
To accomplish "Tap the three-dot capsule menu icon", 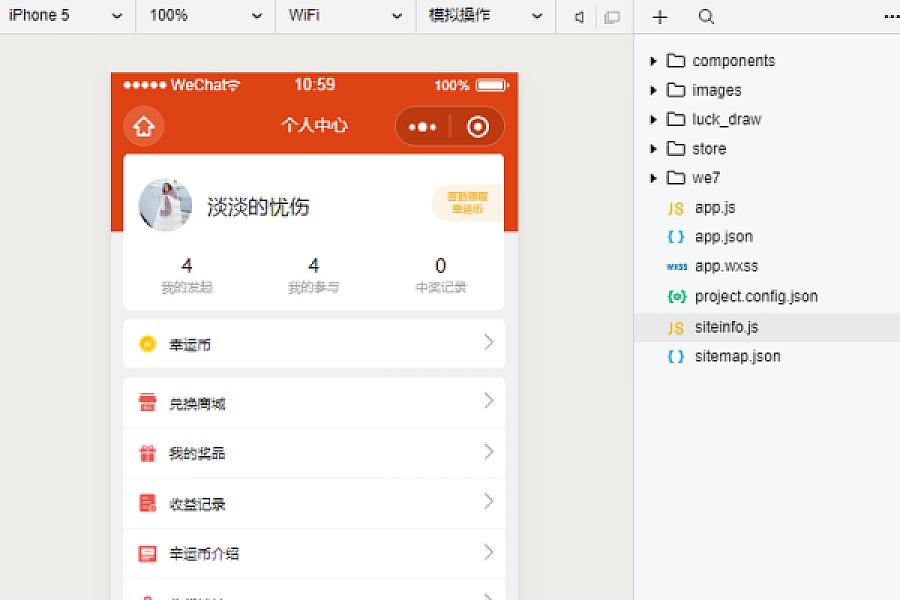I will click(x=422, y=127).
